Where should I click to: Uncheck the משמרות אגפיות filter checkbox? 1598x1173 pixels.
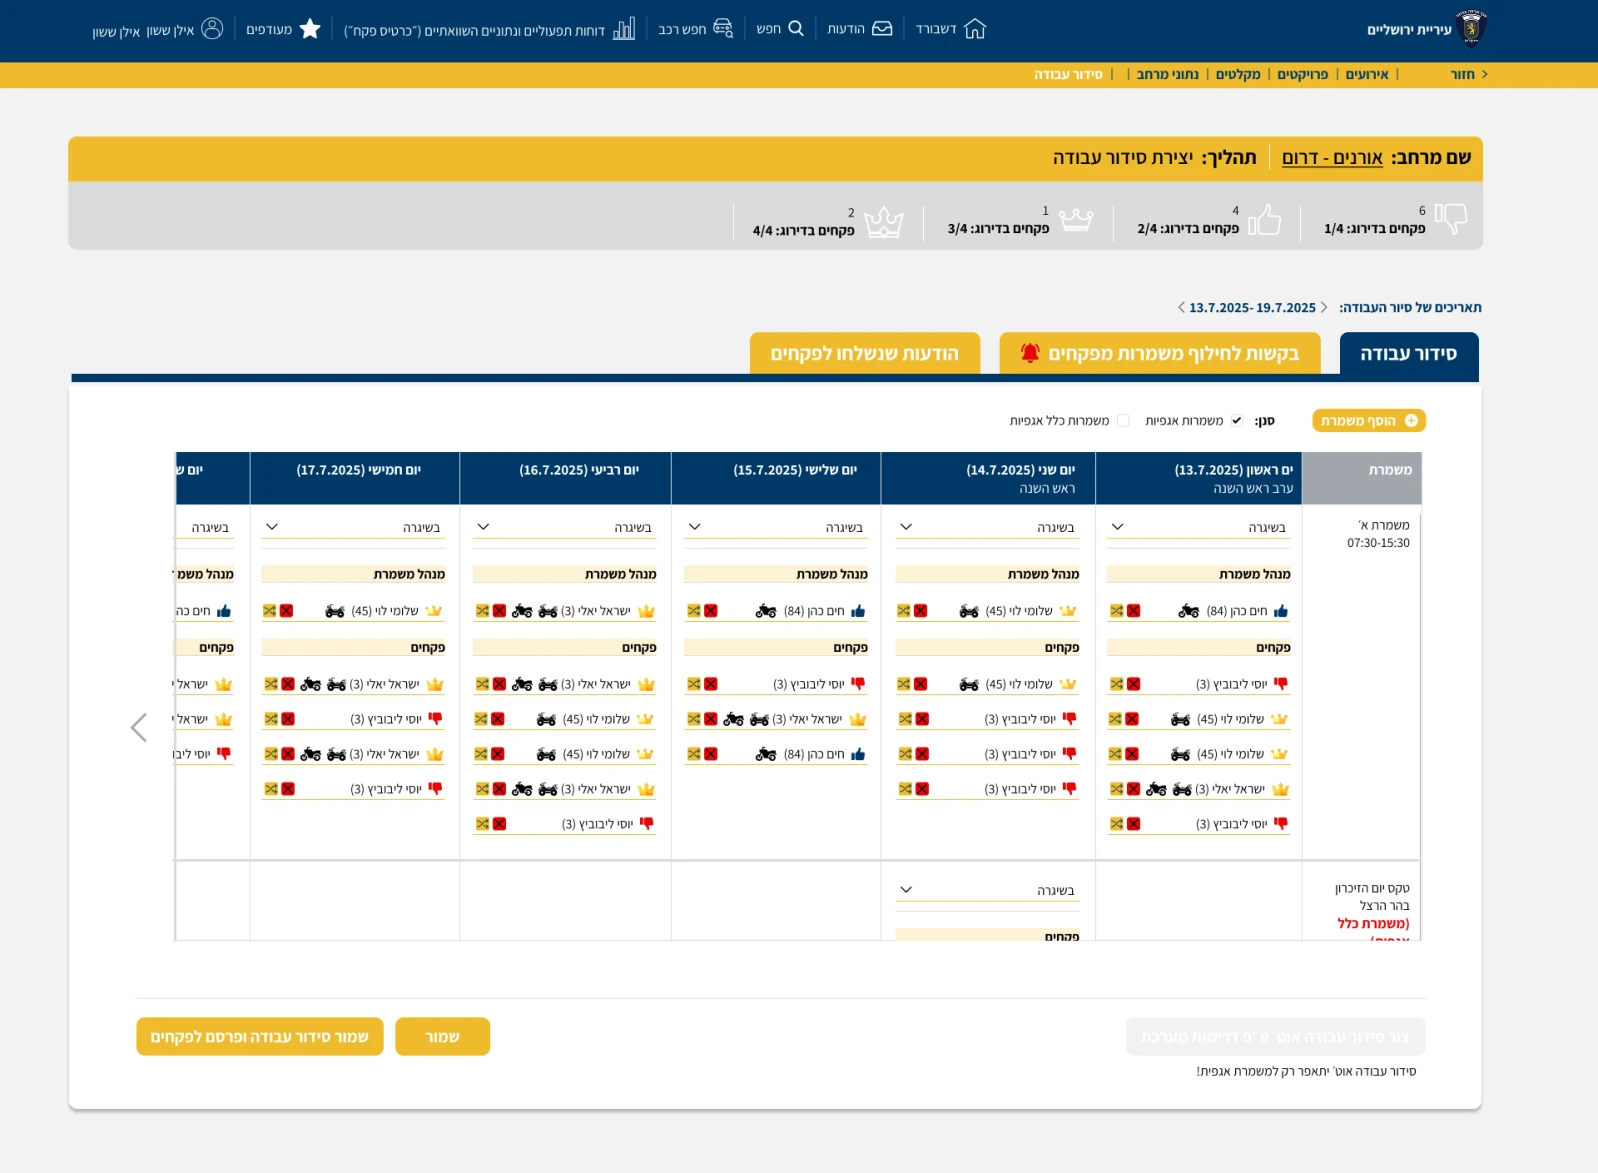click(x=1237, y=421)
